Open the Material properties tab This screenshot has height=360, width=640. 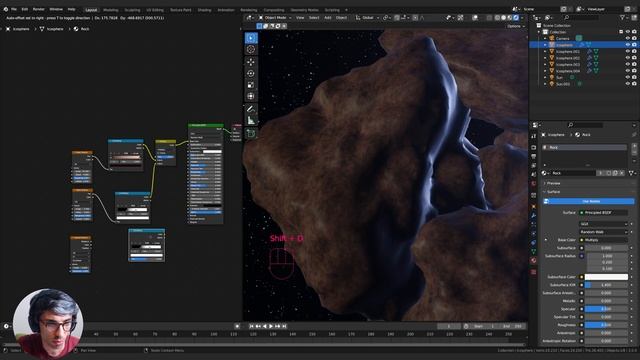[533, 260]
